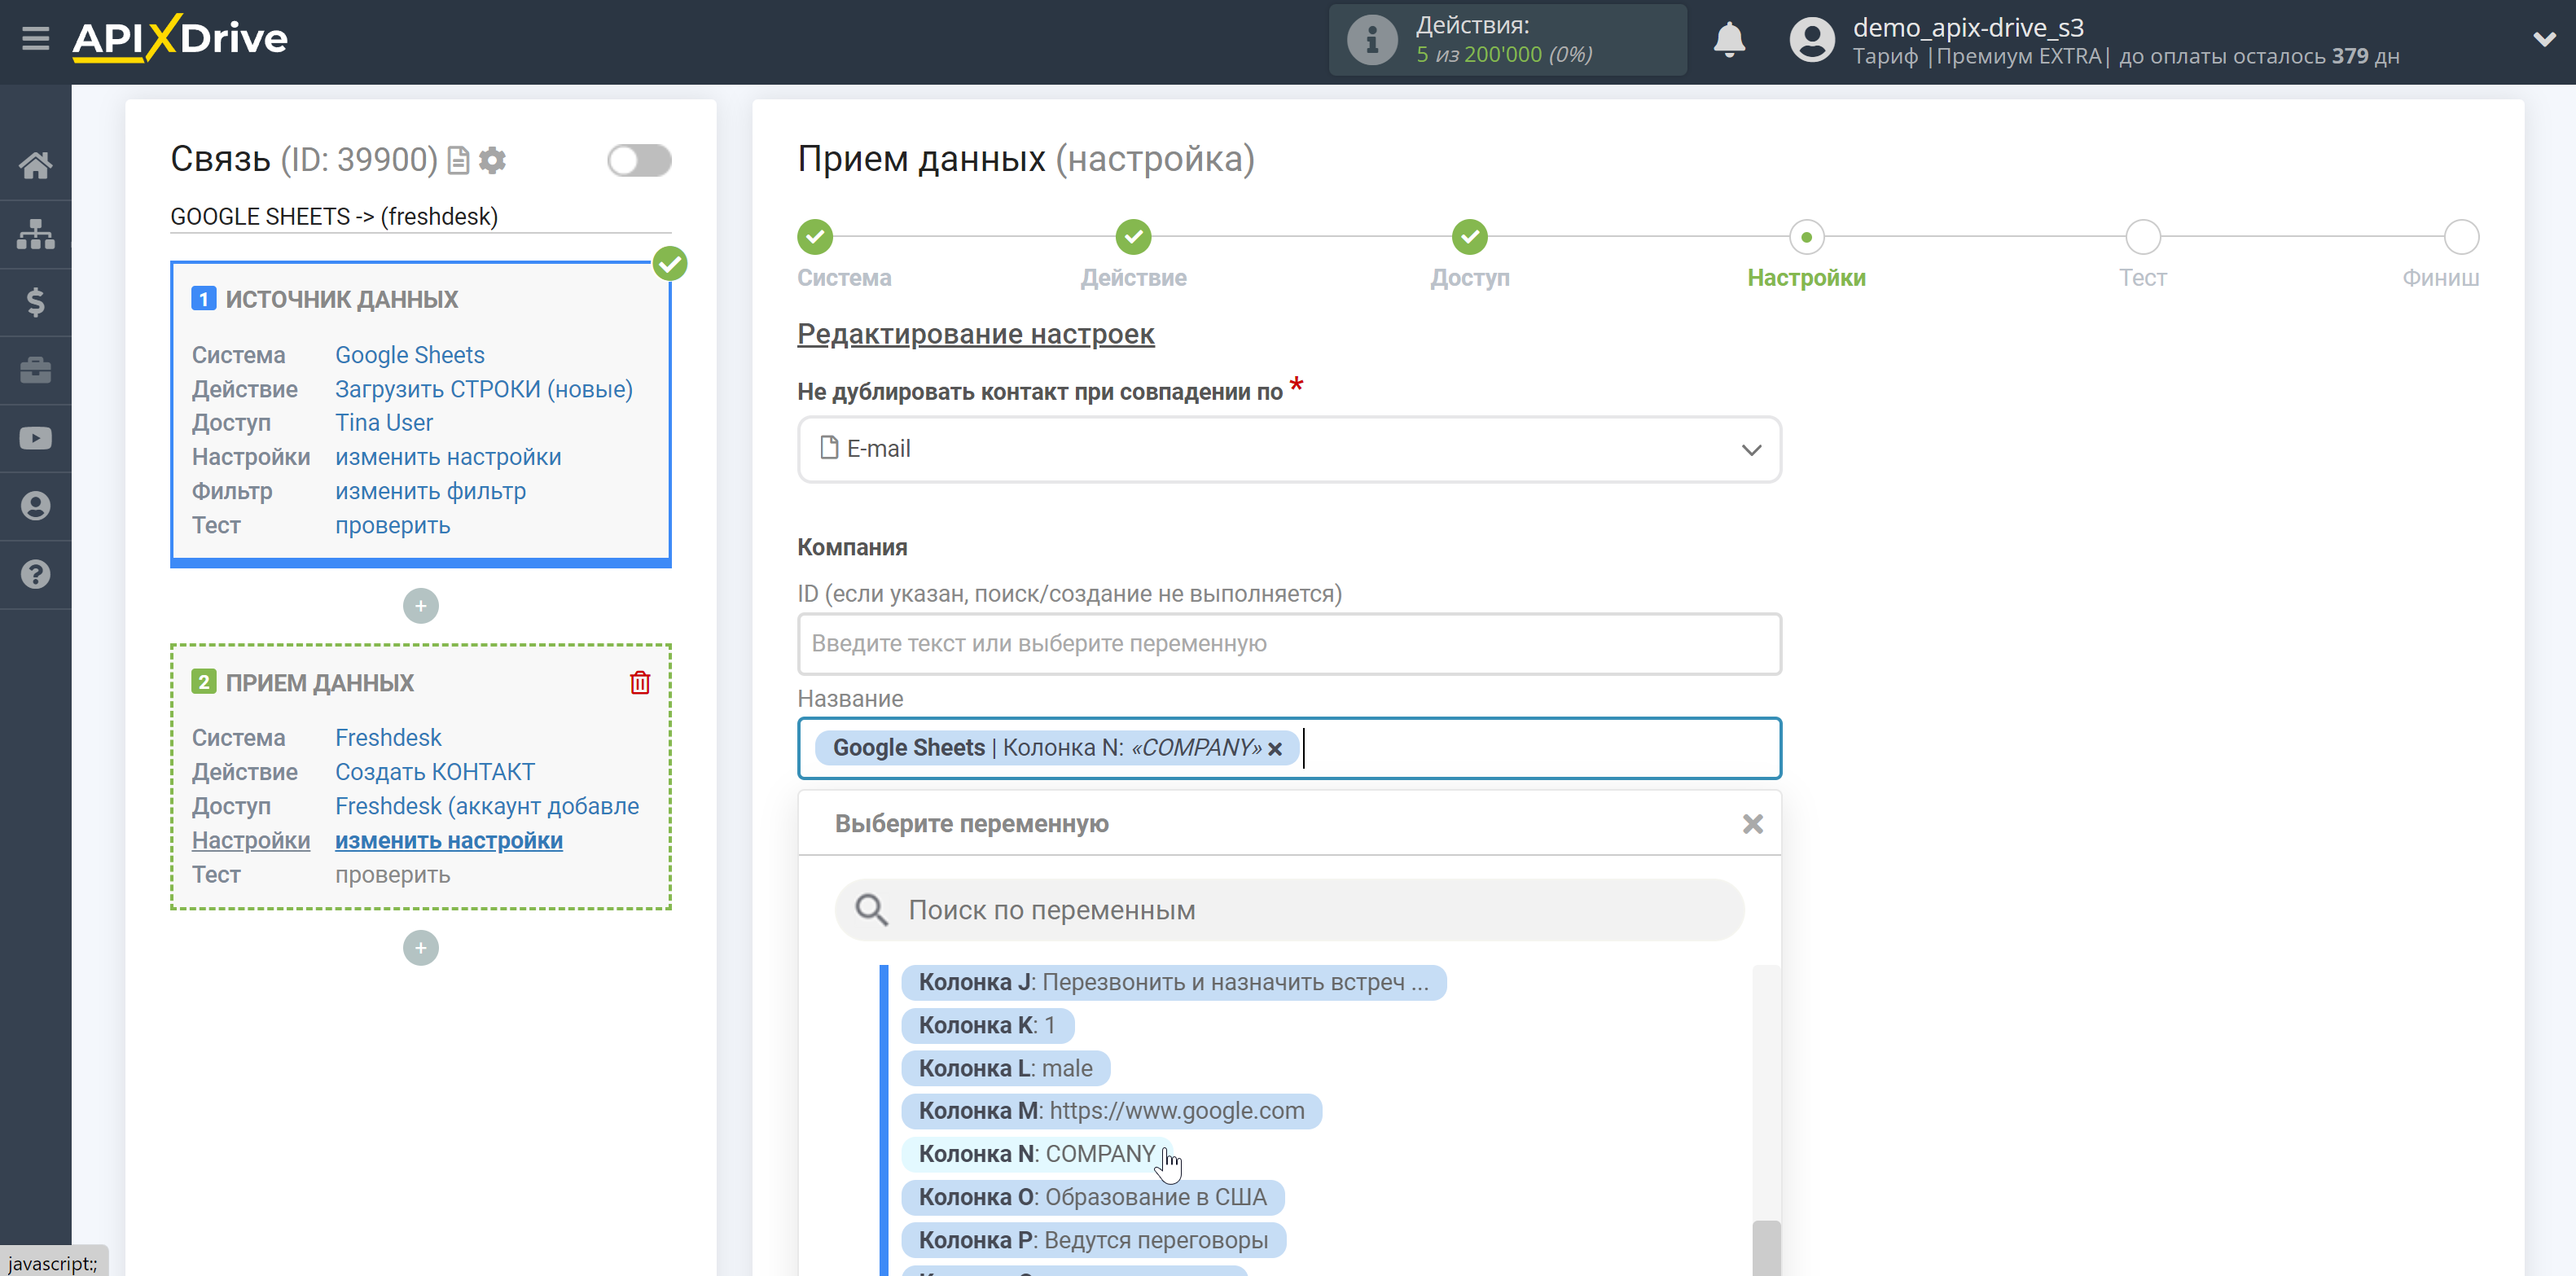Click the Редактирование настроек heading
2576x1276 pixels.
[x=975, y=334]
